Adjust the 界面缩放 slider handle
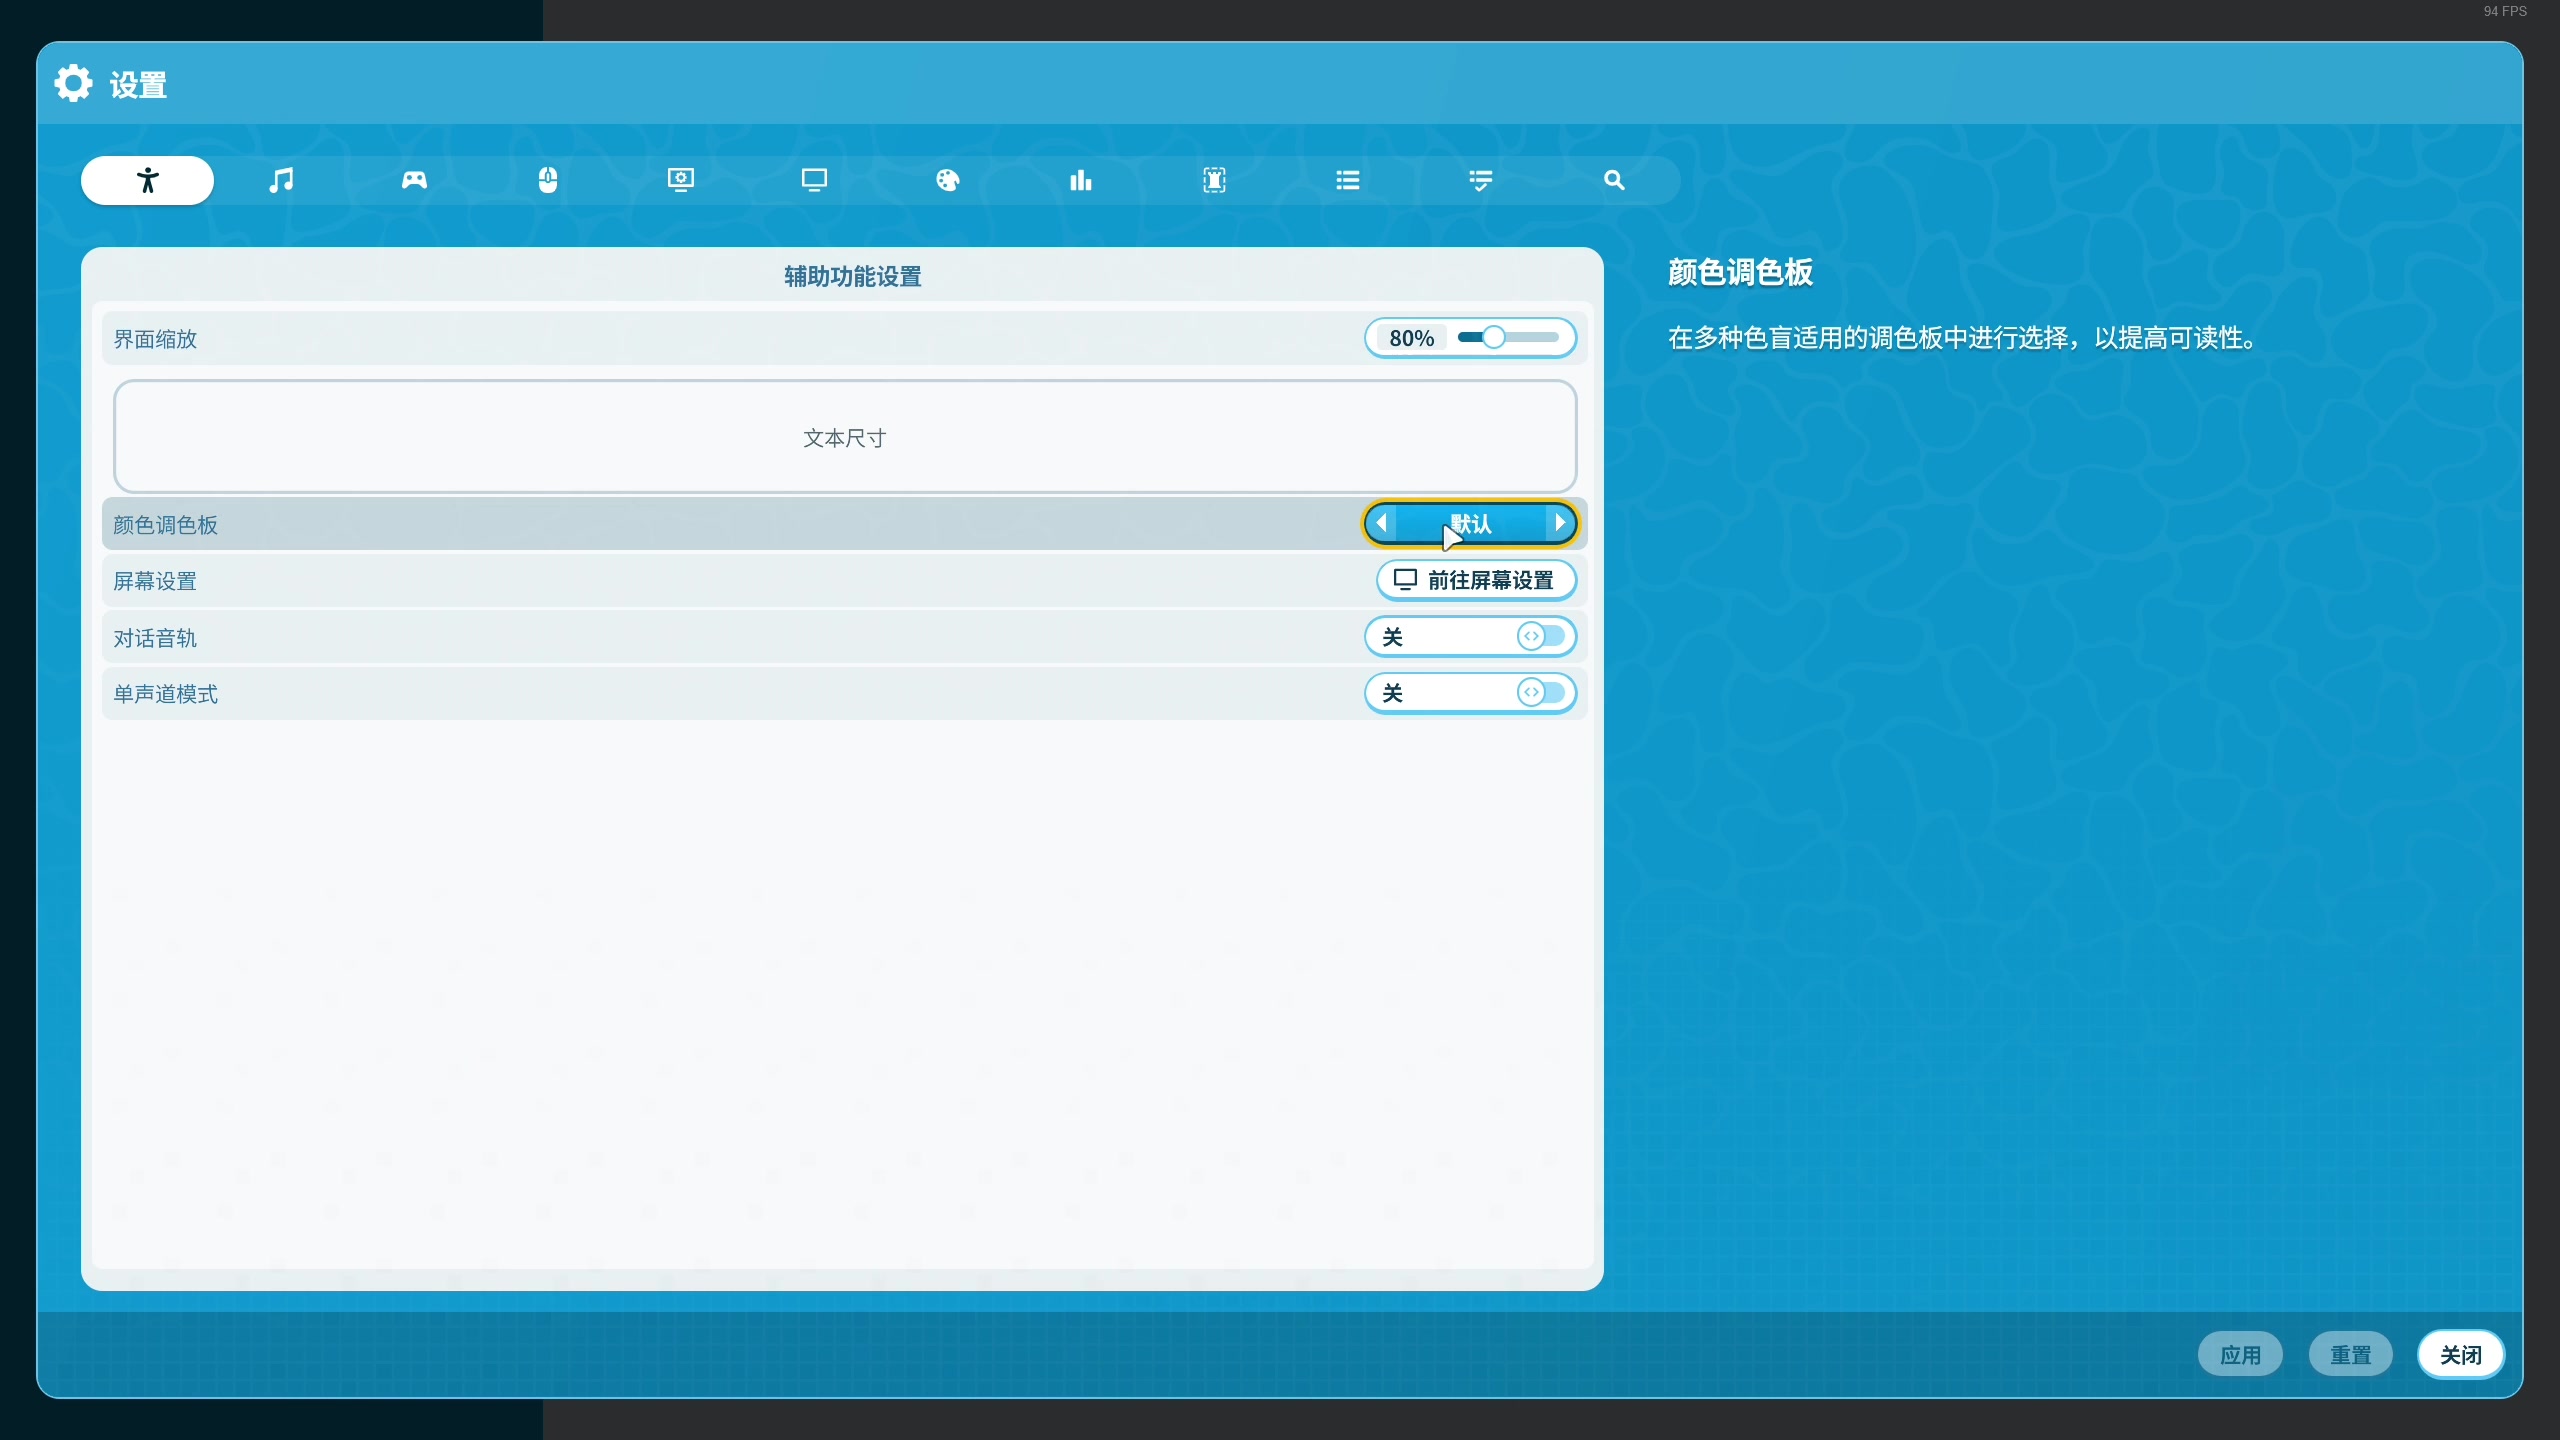 point(1493,338)
